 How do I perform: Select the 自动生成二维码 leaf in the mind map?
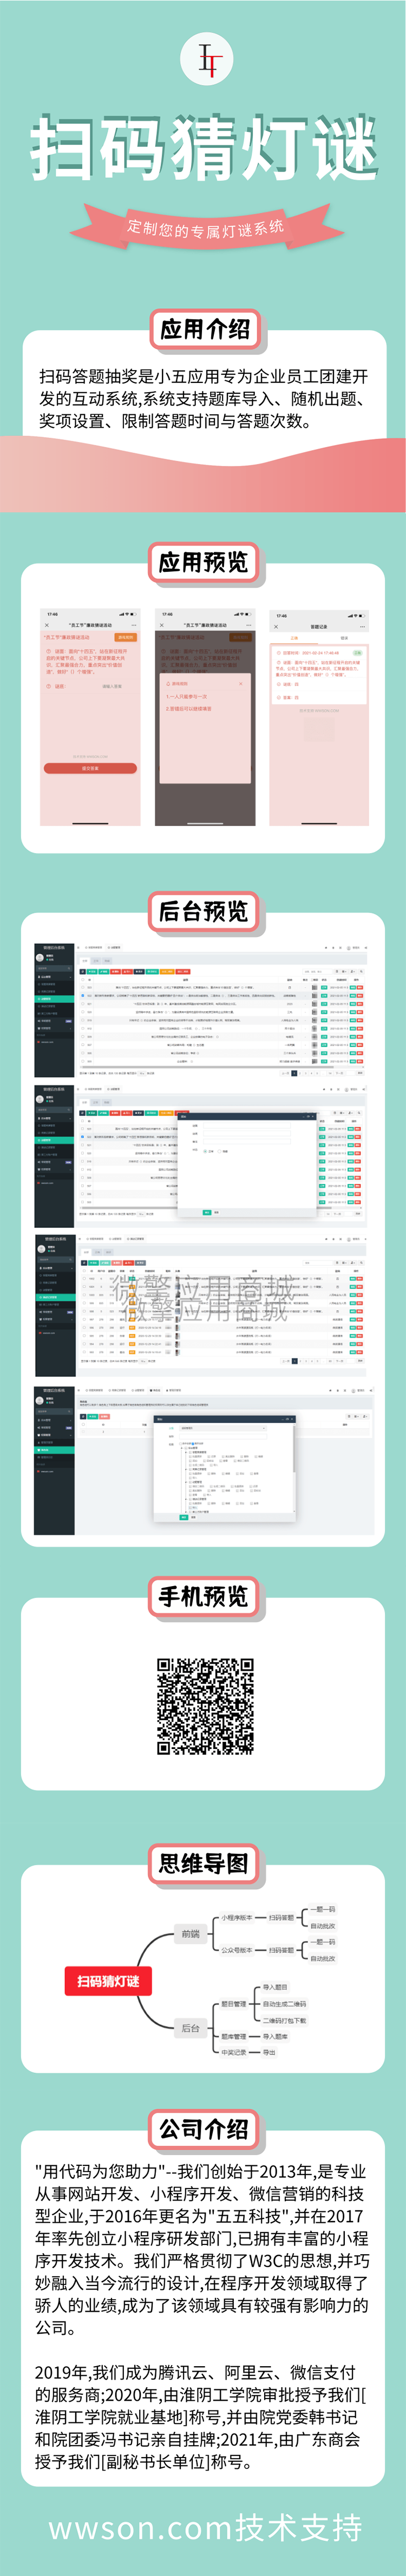point(285,2004)
